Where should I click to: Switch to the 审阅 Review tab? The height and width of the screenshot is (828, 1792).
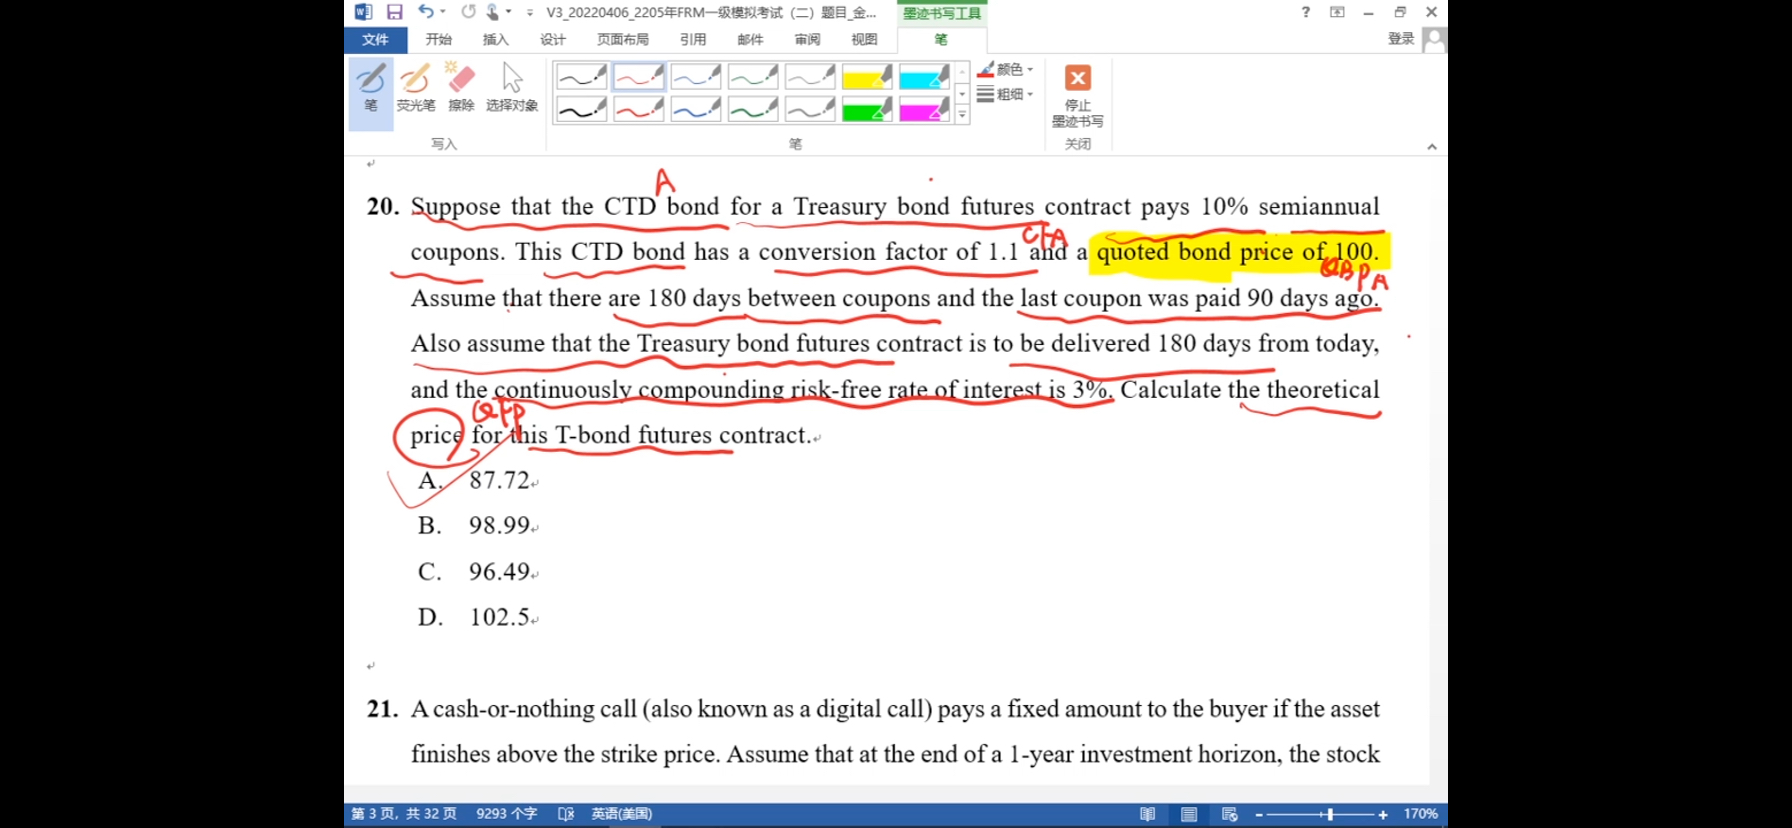807,39
